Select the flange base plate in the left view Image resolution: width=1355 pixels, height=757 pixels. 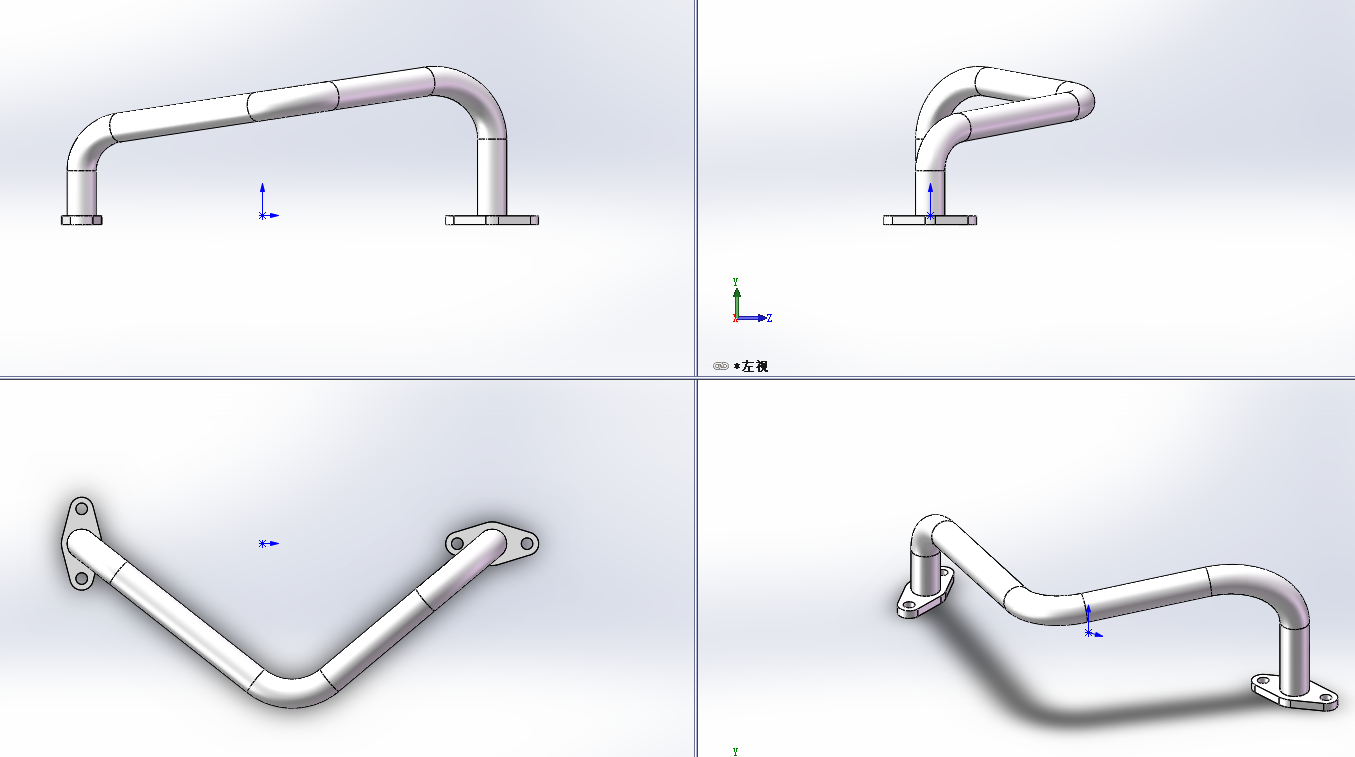click(x=930, y=220)
